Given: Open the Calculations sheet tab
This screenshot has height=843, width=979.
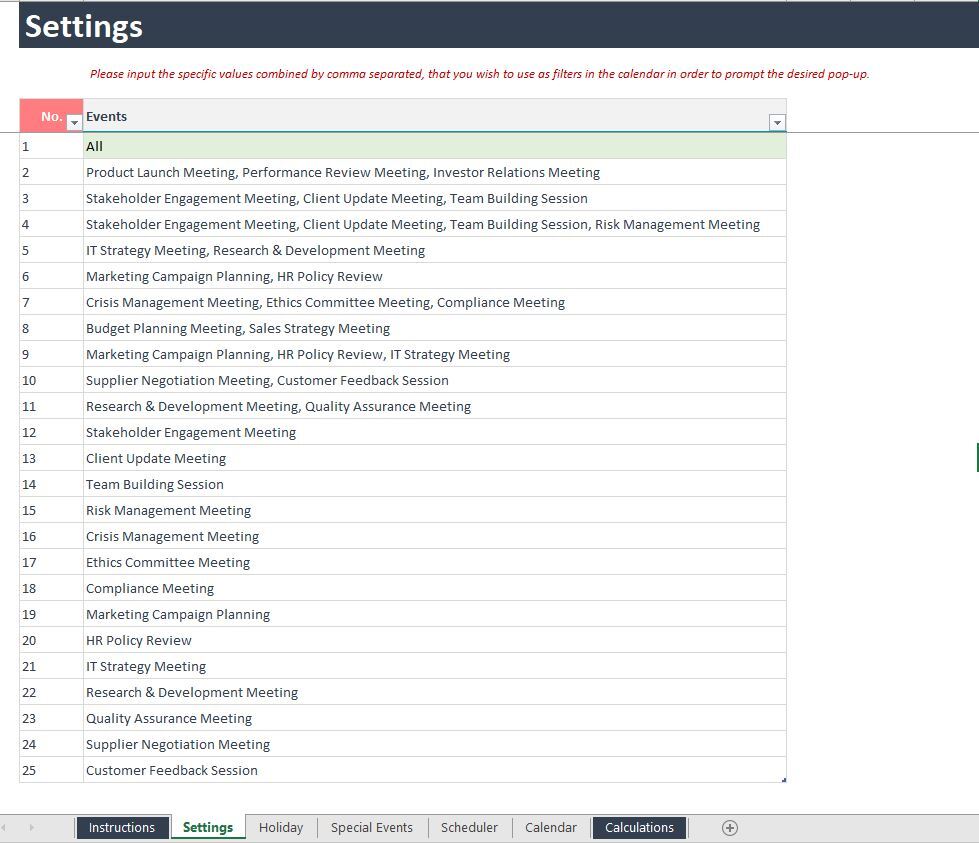Looking at the screenshot, I should pyautogui.click(x=639, y=828).
